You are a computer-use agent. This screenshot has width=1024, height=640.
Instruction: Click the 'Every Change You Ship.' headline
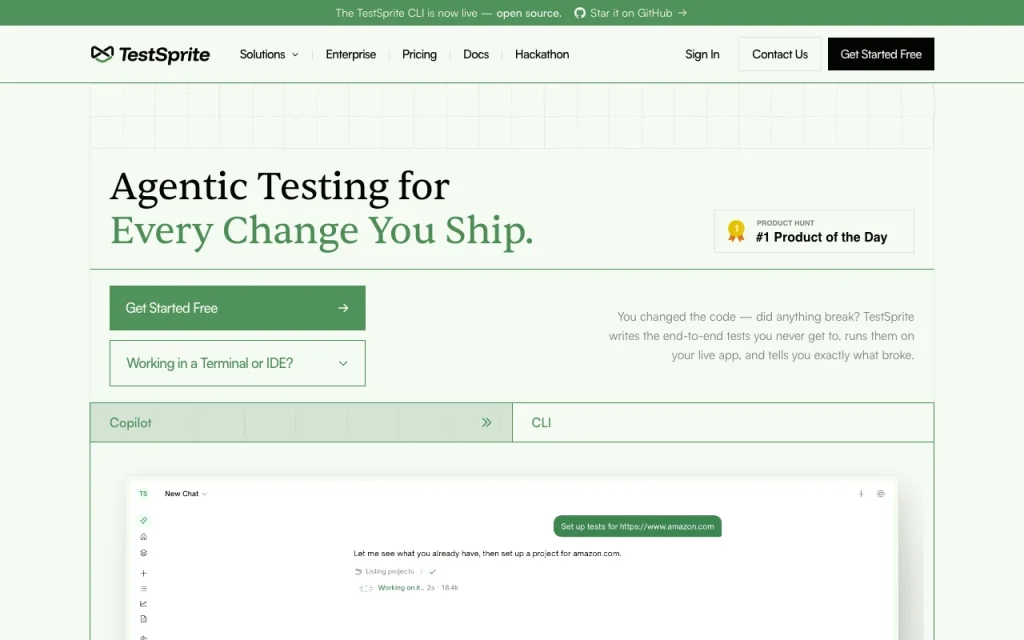(x=322, y=231)
